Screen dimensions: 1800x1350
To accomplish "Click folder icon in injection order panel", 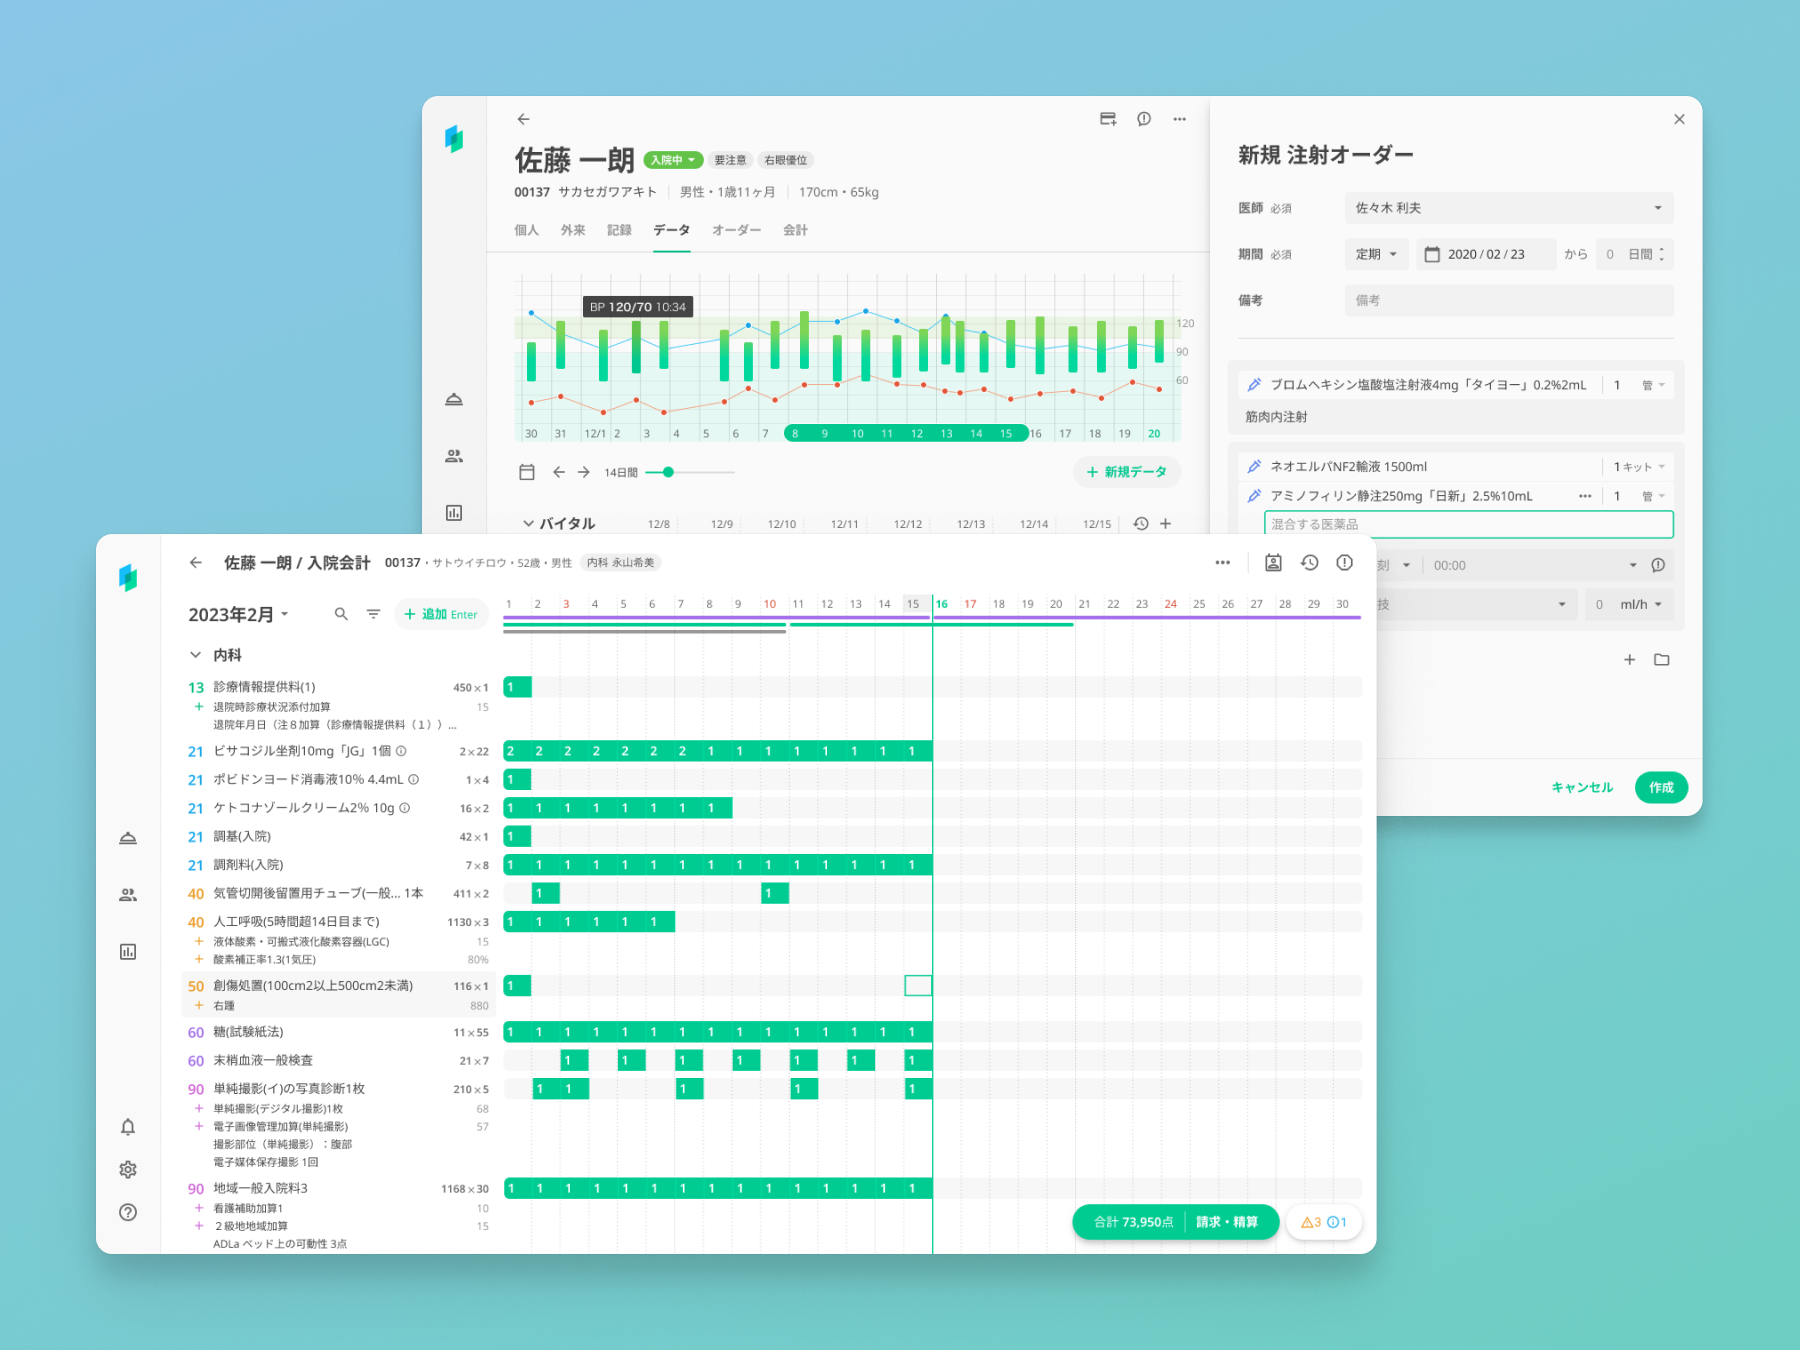I will pyautogui.click(x=1662, y=660).
